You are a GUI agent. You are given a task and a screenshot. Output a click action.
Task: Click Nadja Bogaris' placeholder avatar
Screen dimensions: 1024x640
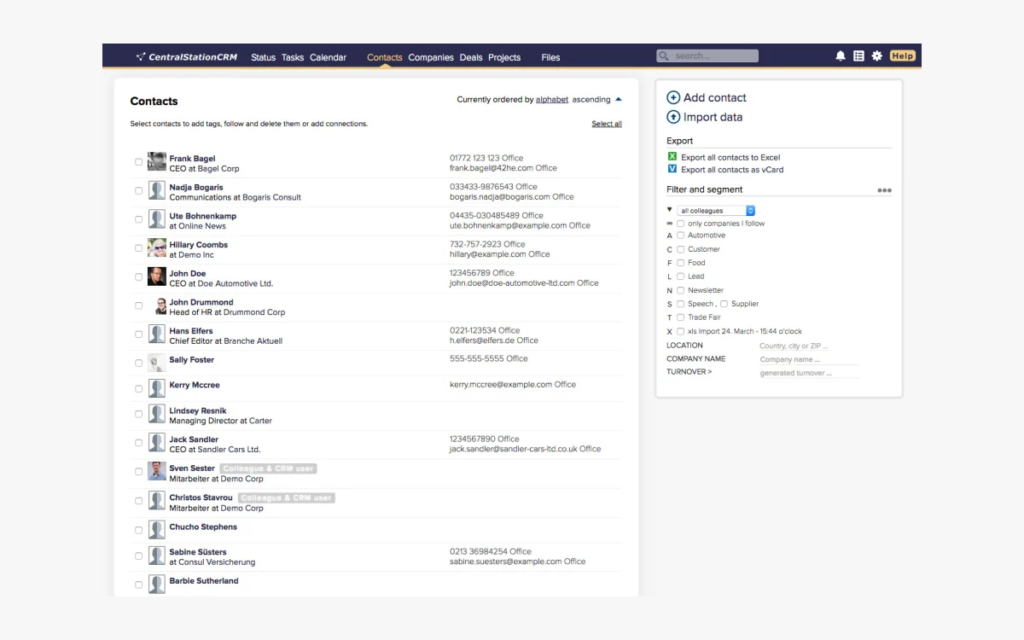click(x=157, y=191)
